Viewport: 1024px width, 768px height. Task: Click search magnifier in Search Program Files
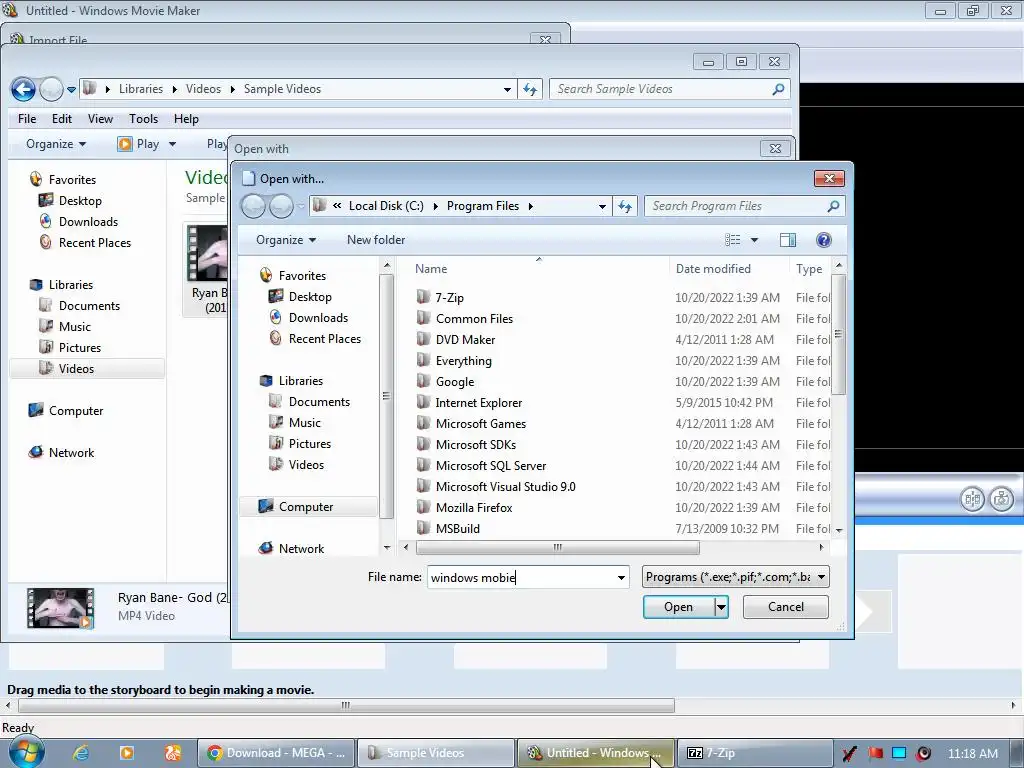[x=833, y=206]
